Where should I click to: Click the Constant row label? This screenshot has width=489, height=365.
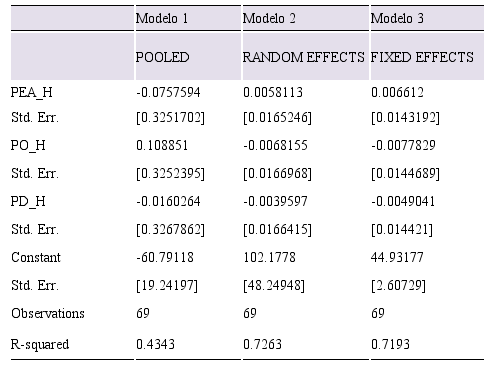point(36,257)
